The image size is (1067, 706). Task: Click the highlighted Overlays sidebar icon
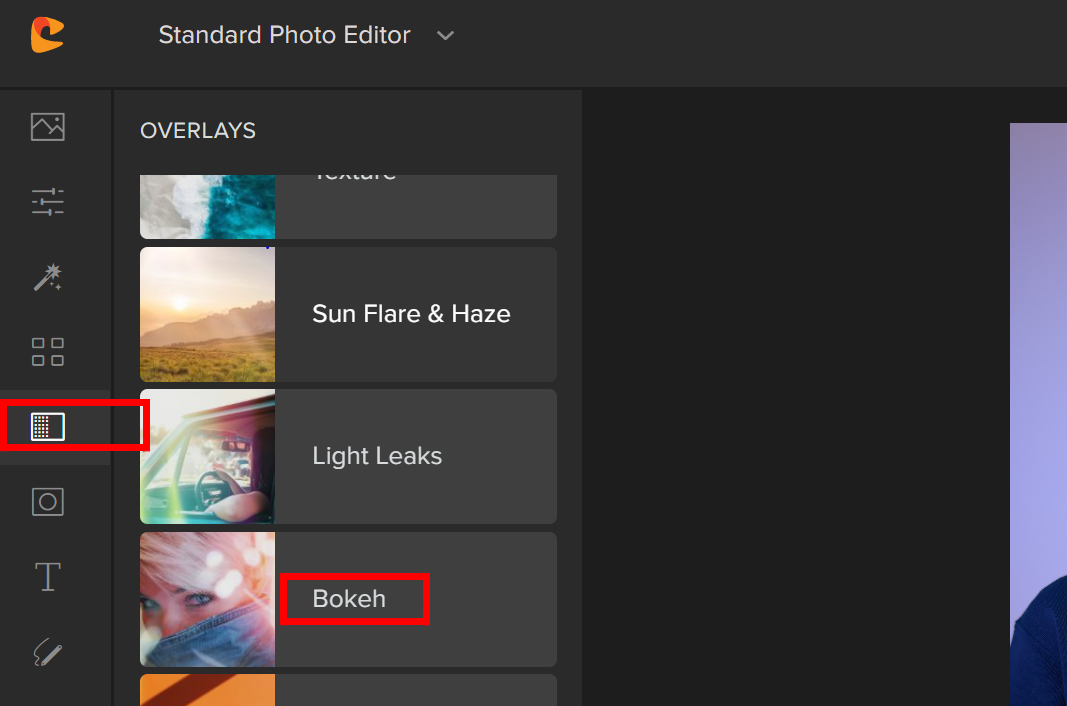pyautogui.click(x=48, y=427)
